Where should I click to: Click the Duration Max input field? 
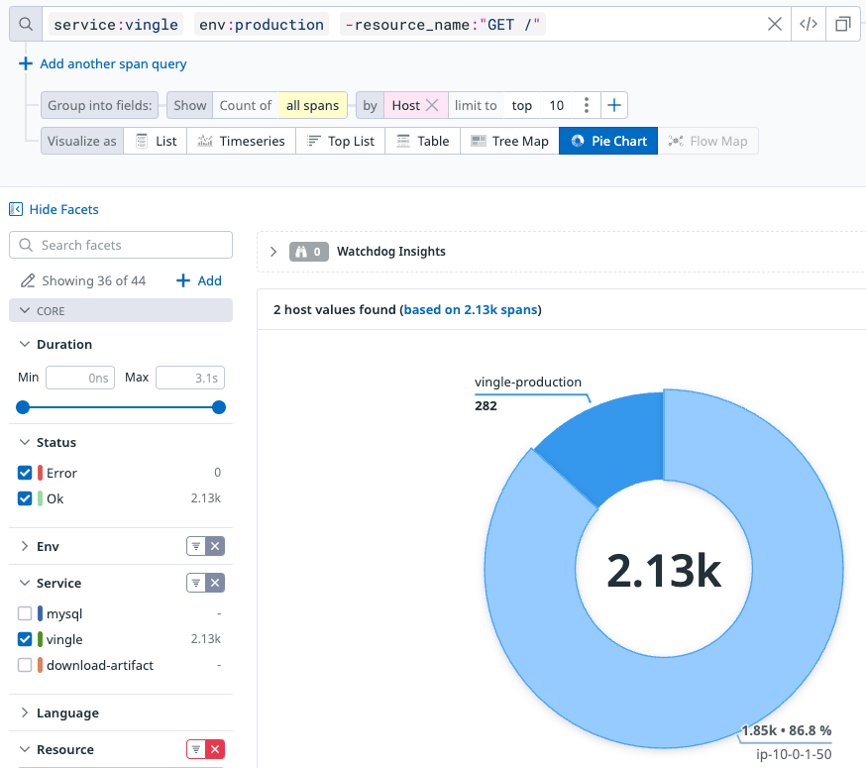[190, 378]
